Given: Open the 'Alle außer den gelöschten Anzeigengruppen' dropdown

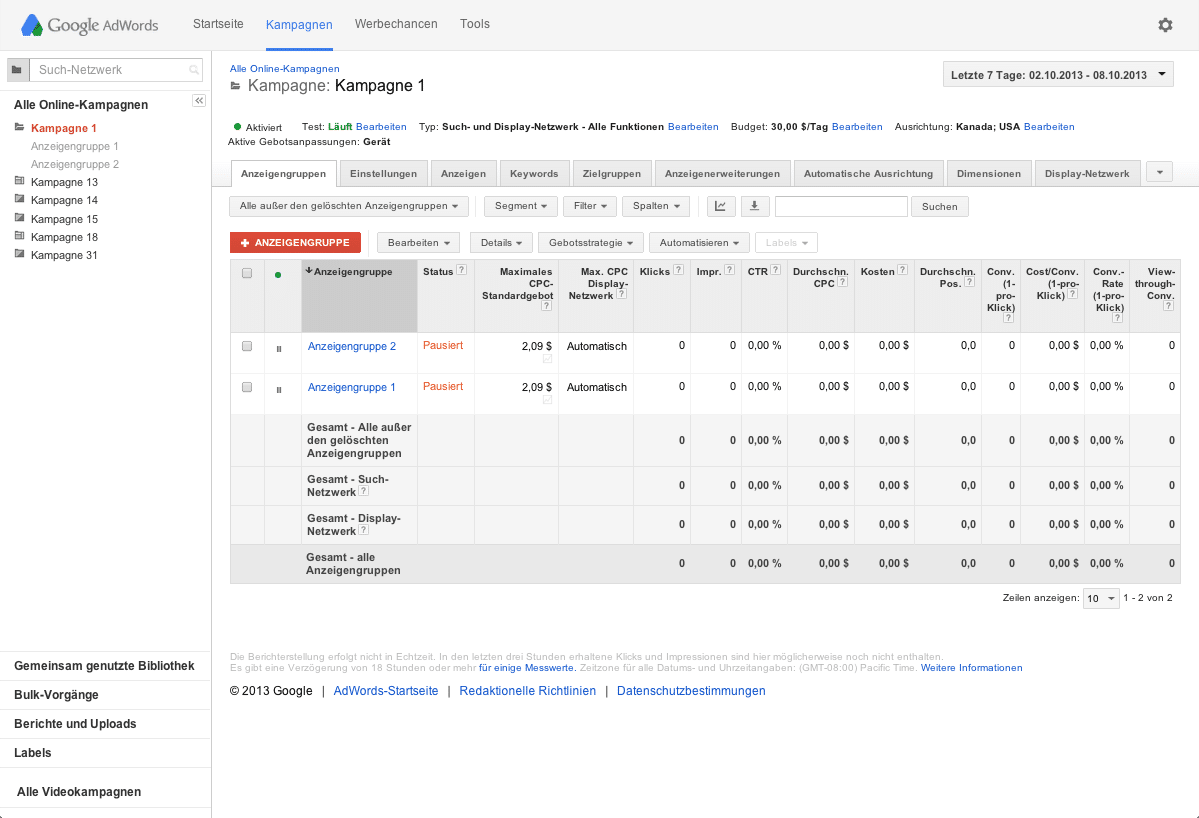Looking at the screenshot, I should [x=349, y=206].
